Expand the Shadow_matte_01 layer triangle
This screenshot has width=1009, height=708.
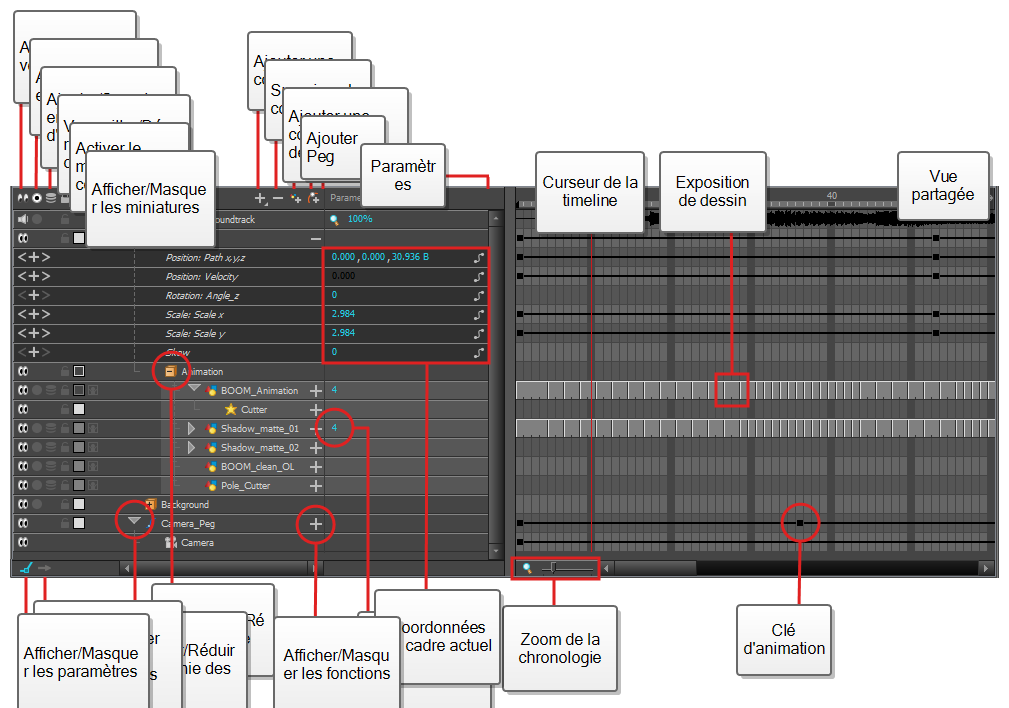(191, 429)
